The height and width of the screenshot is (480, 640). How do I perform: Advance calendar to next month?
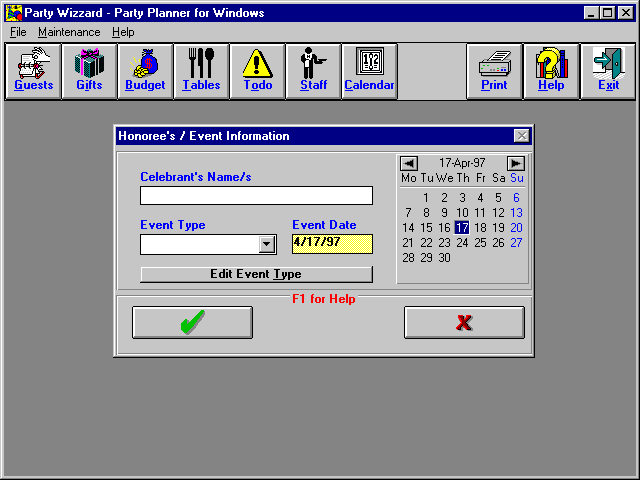coord(515,163)
